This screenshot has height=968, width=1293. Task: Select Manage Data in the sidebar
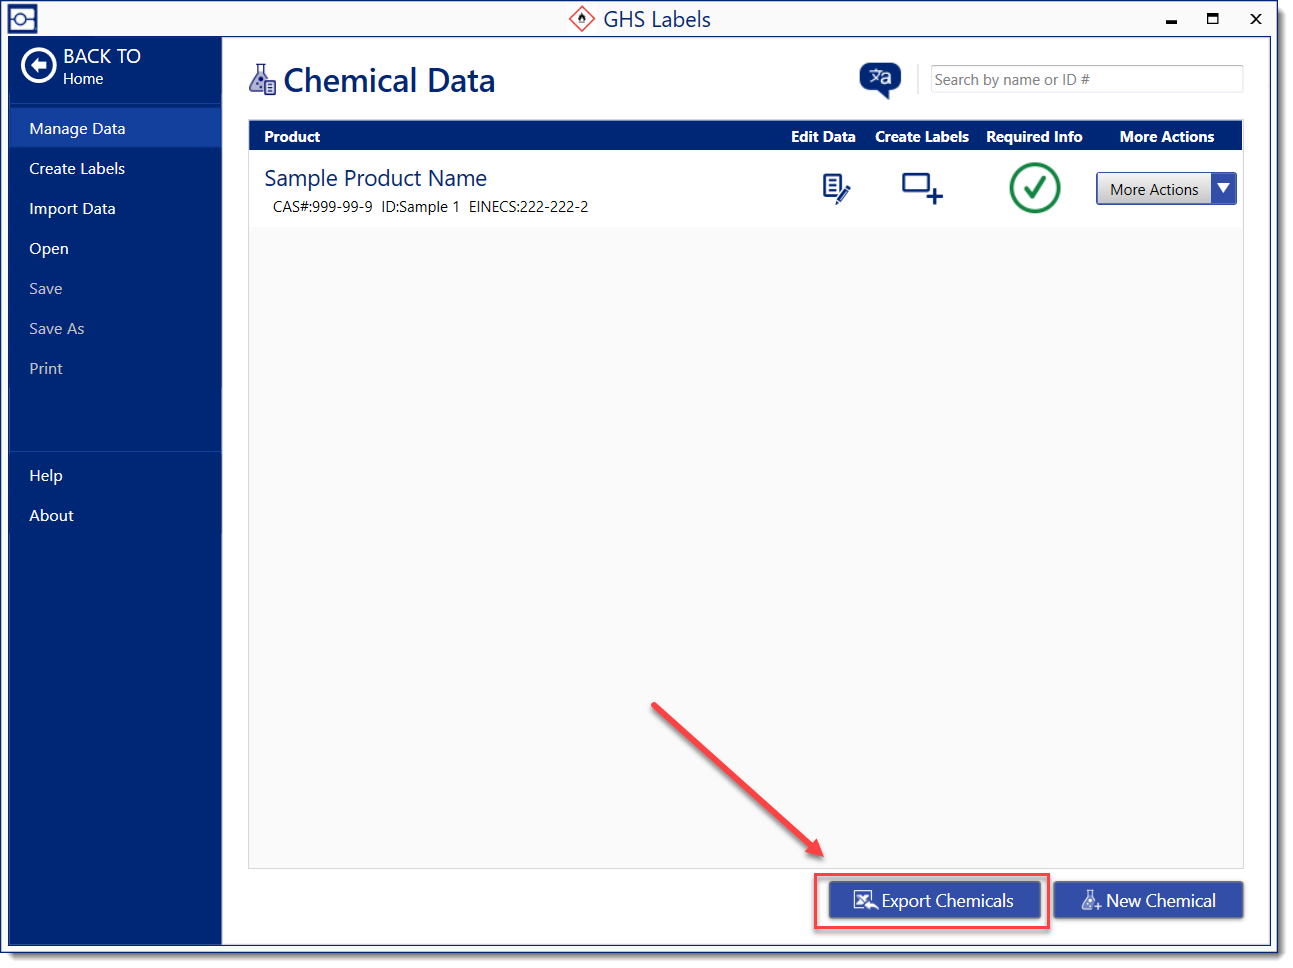point(77,129)
